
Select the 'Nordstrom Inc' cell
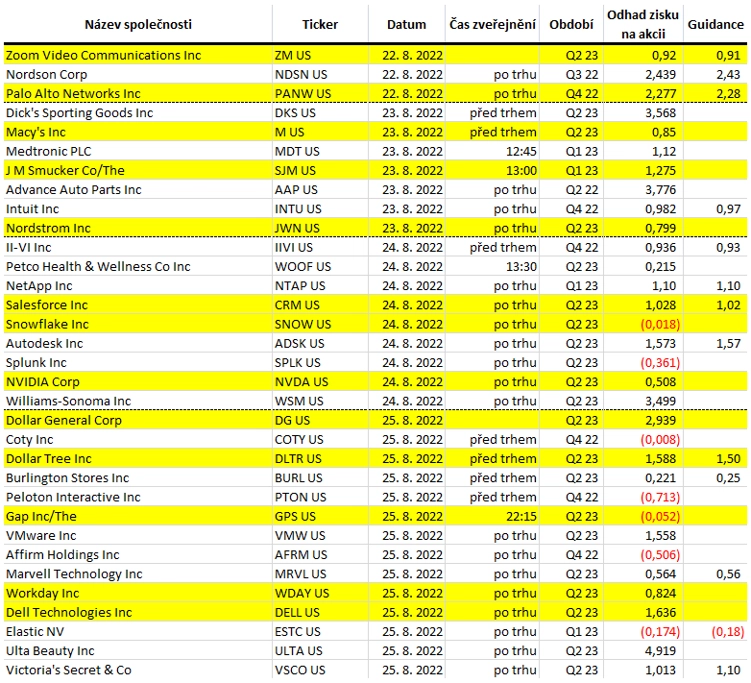138,228
